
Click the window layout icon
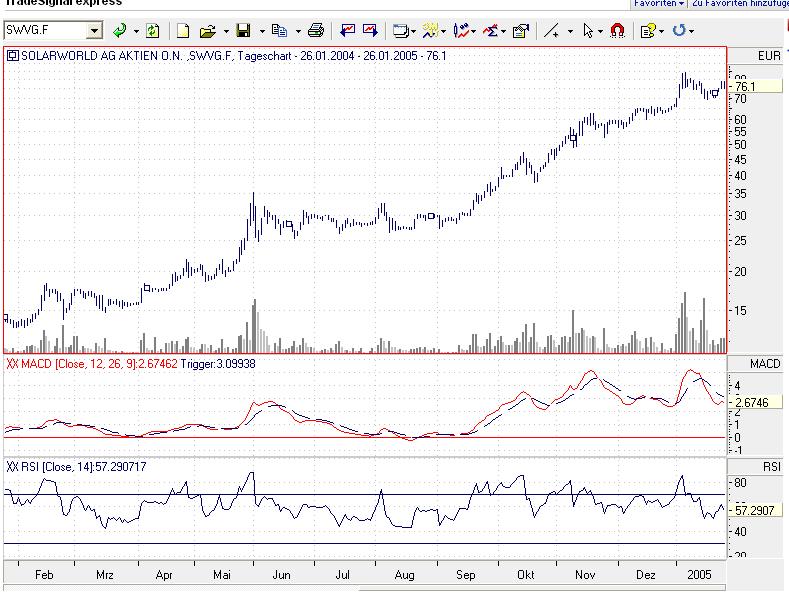tap(401, 31)
